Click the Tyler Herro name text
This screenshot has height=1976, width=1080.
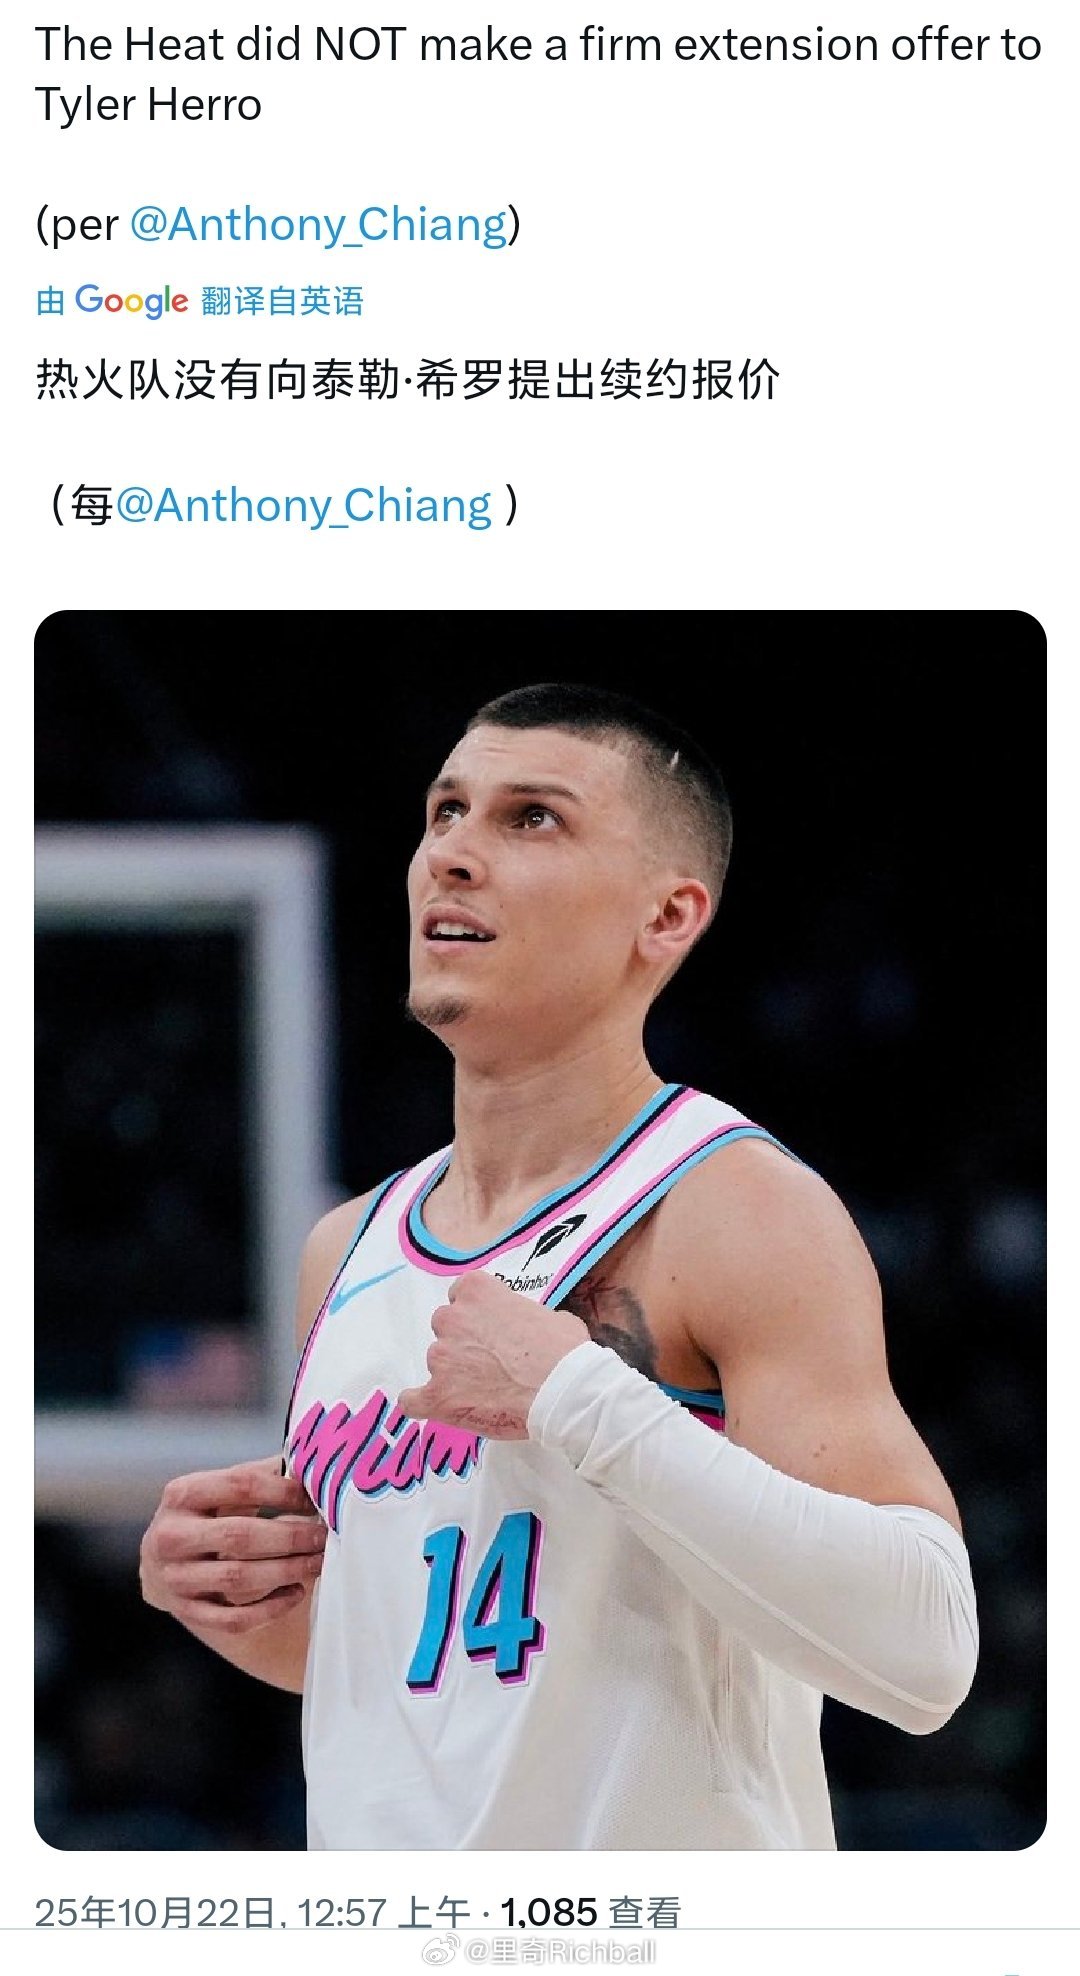click(148, 104)
